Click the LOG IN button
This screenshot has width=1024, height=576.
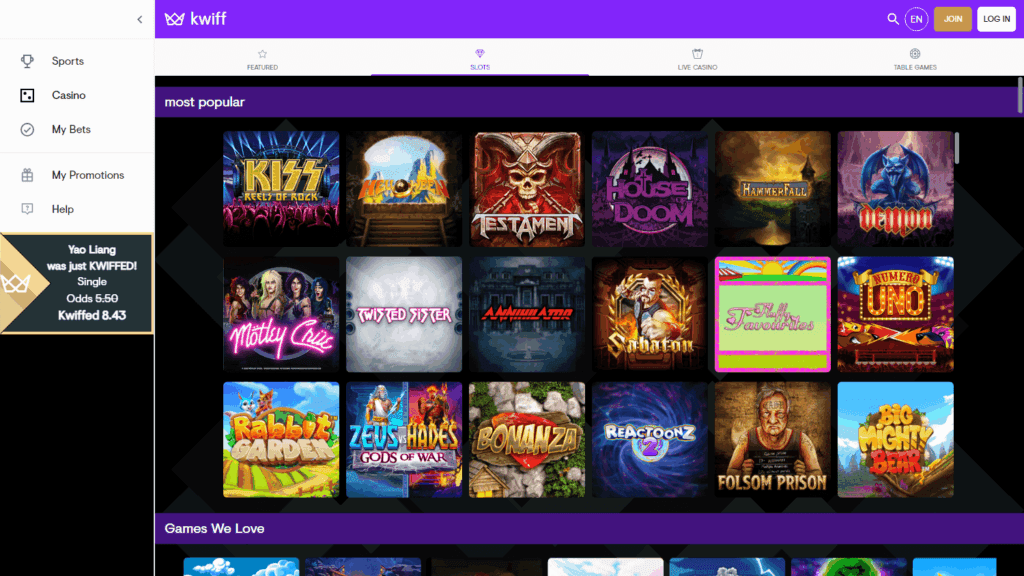pos(997,19)
